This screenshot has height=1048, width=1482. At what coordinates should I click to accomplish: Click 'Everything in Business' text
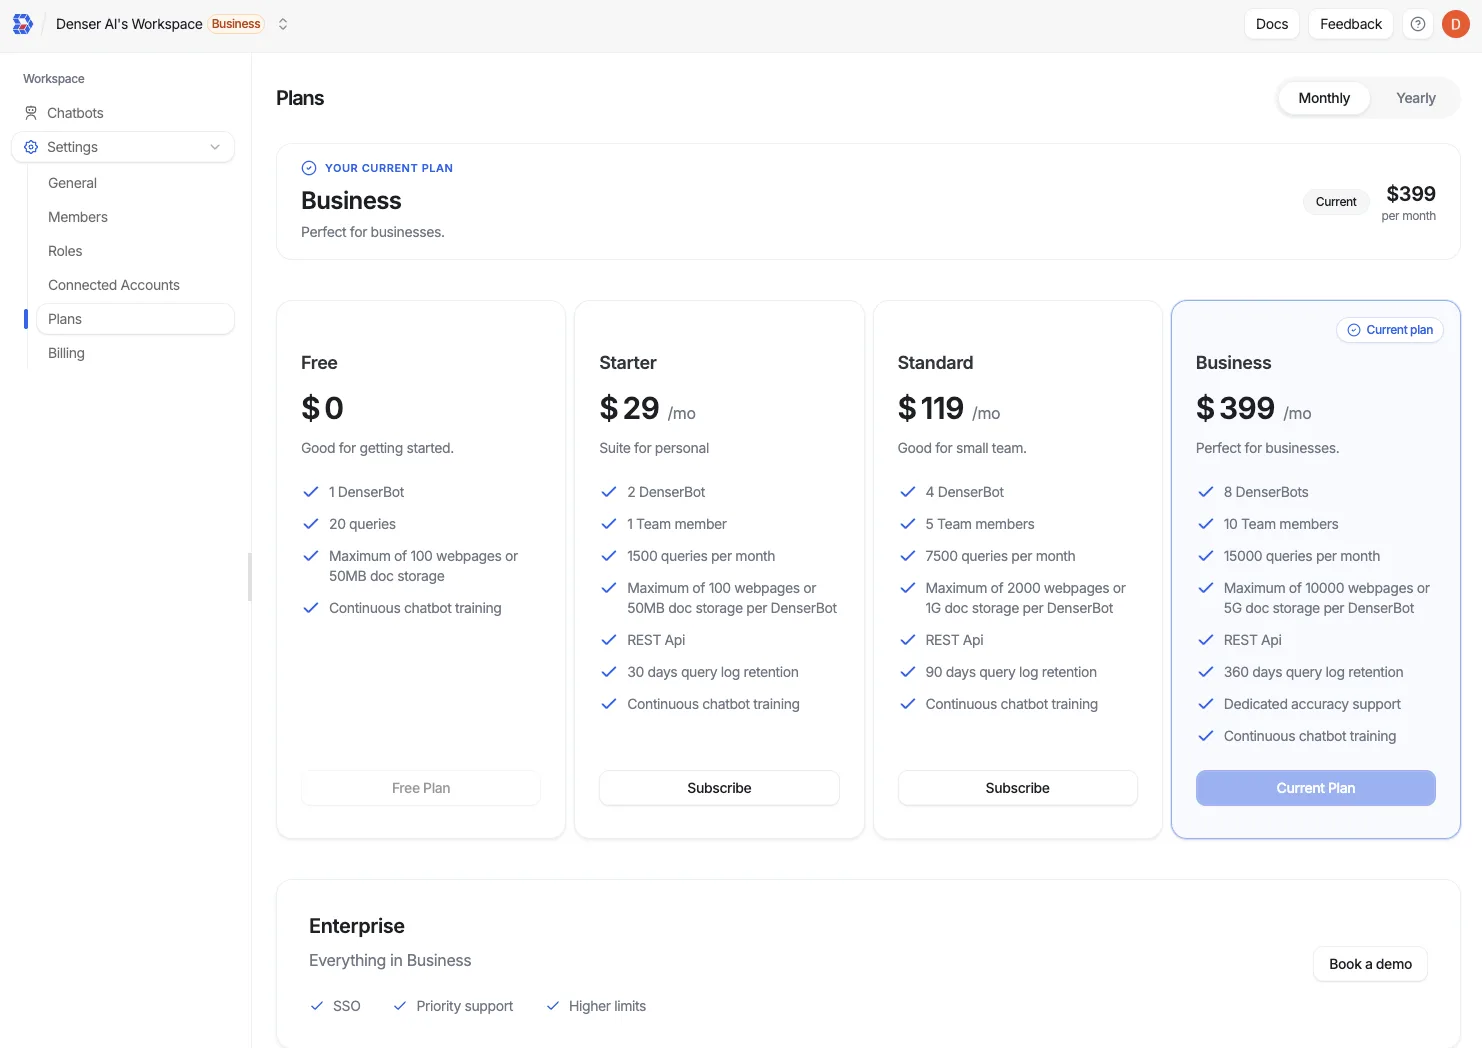[390, 960]
